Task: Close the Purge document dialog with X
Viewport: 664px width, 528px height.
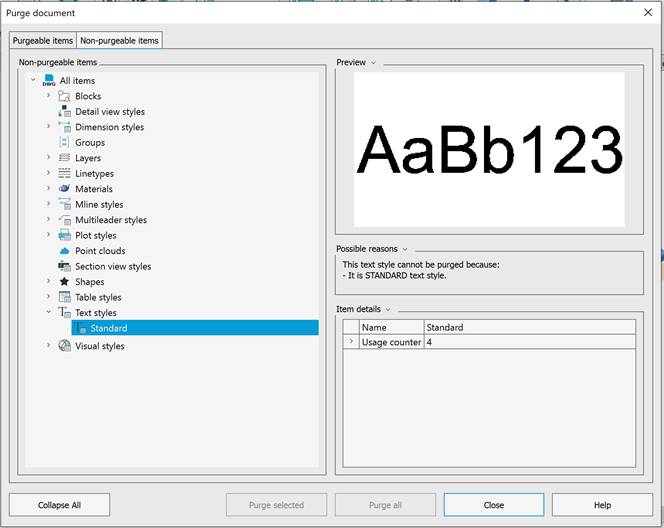Action: click(648, 12)
